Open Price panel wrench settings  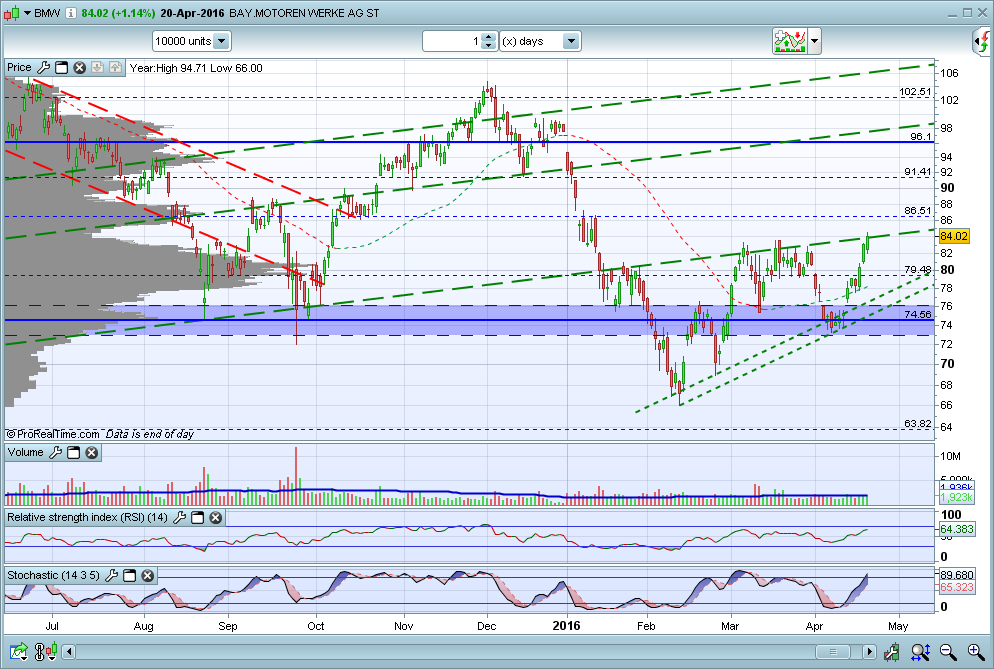pos(44,67)
